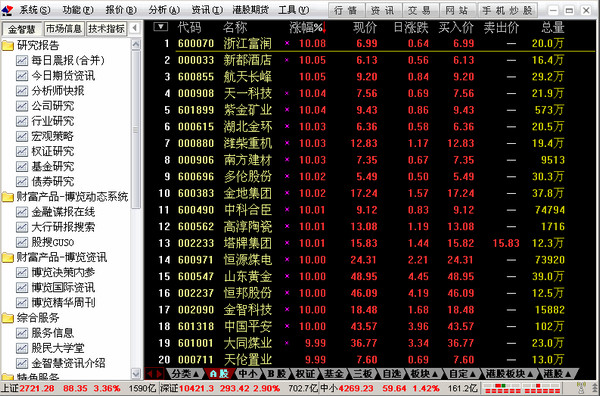Click the 股民大学堂 chart icon
Screen dimensions: 600x396
tap(22, 348)
